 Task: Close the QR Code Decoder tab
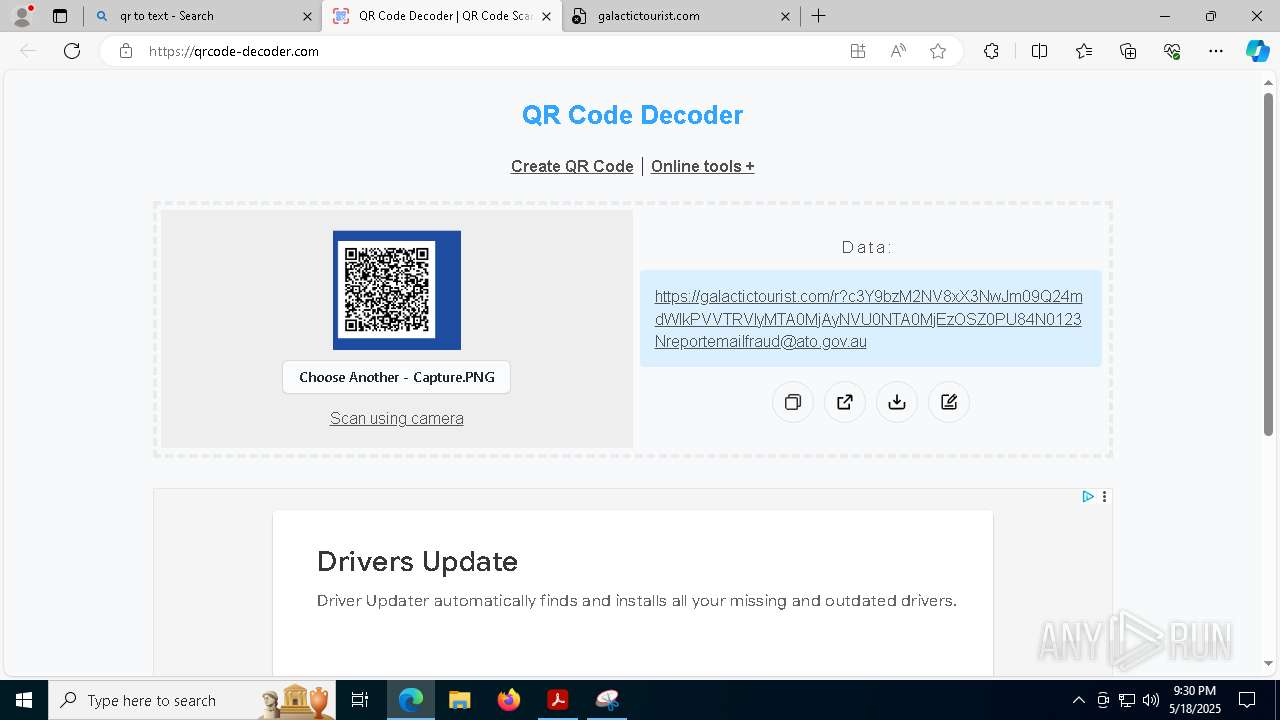pyautogui.click(x=546, y=16)
